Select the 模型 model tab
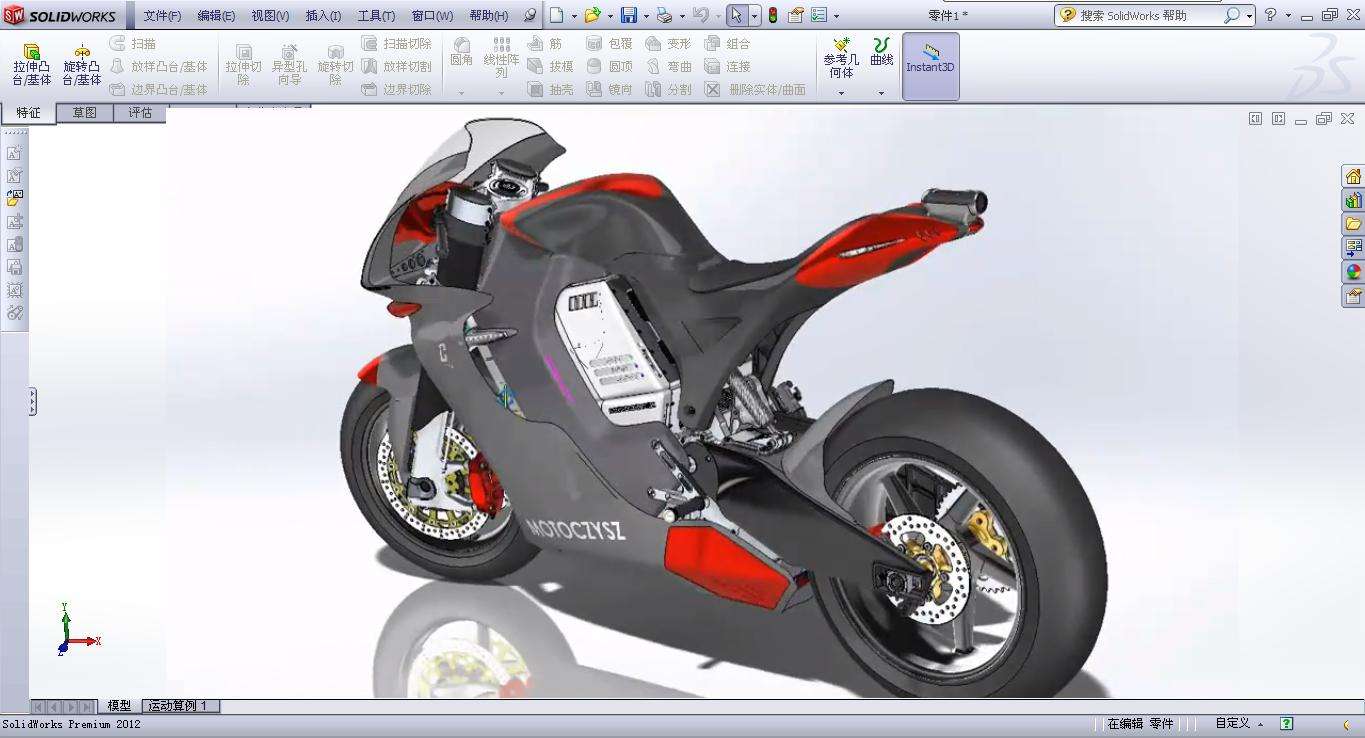The width and height of the screenshot is (1365, 738). 119,706
